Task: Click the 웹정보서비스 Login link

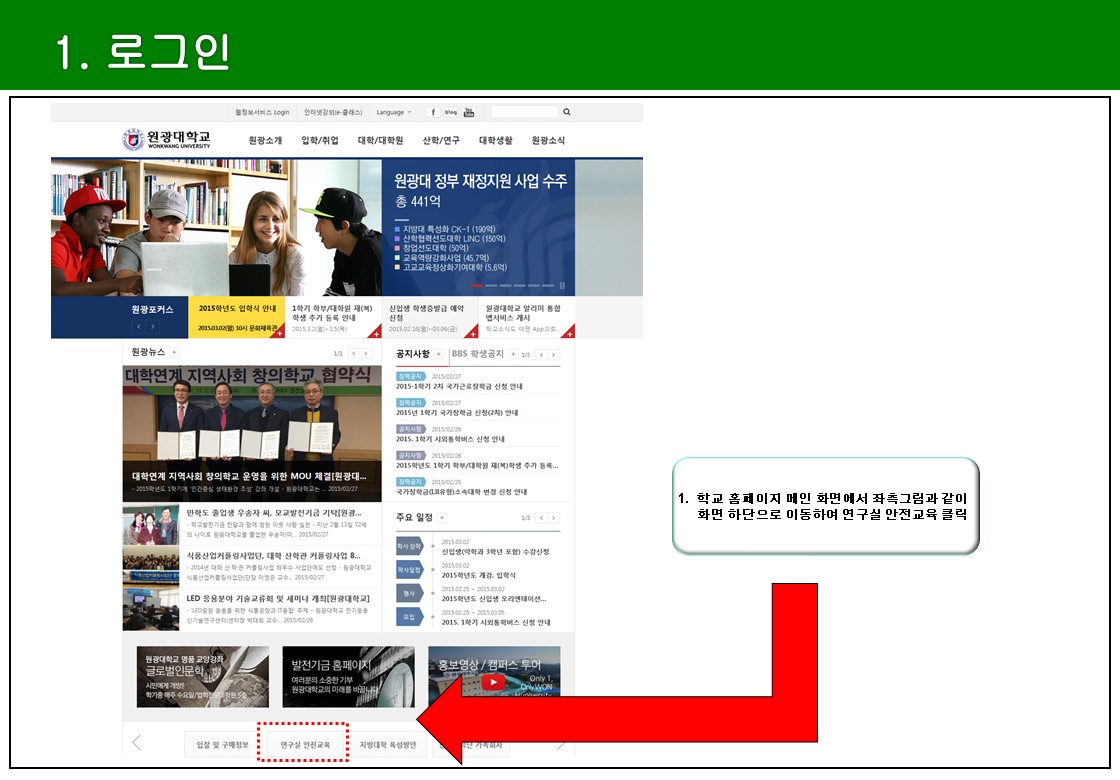Action: click(261, 112)
